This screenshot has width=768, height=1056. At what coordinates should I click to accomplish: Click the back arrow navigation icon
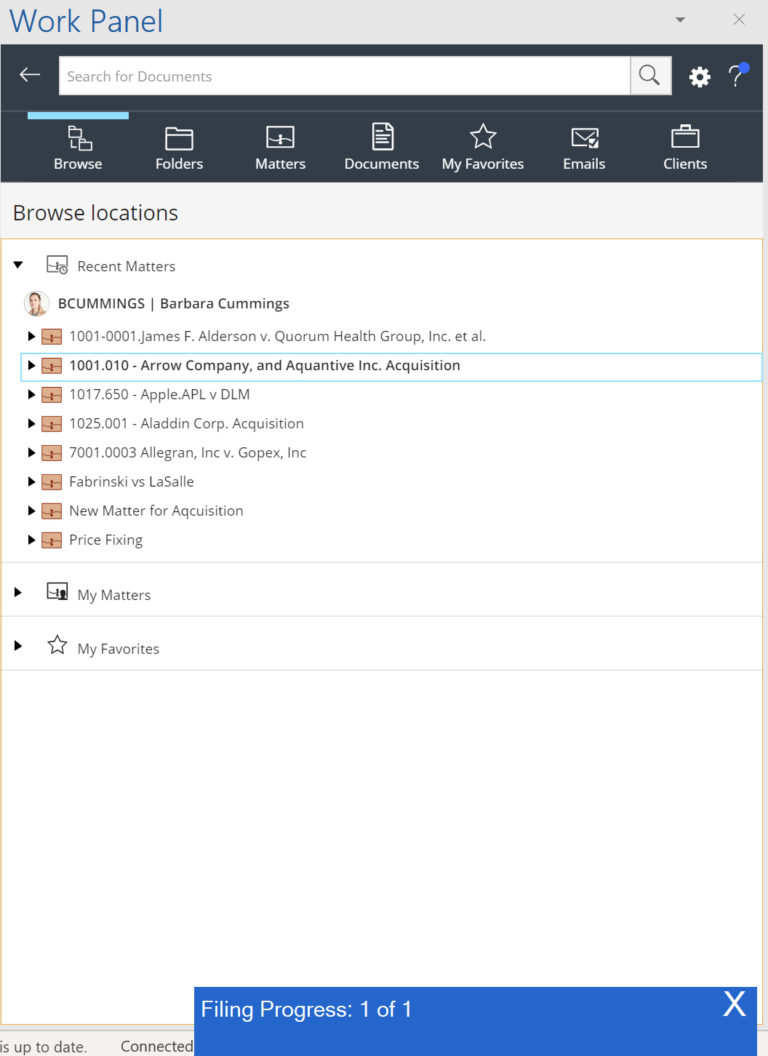click(28, 75)
